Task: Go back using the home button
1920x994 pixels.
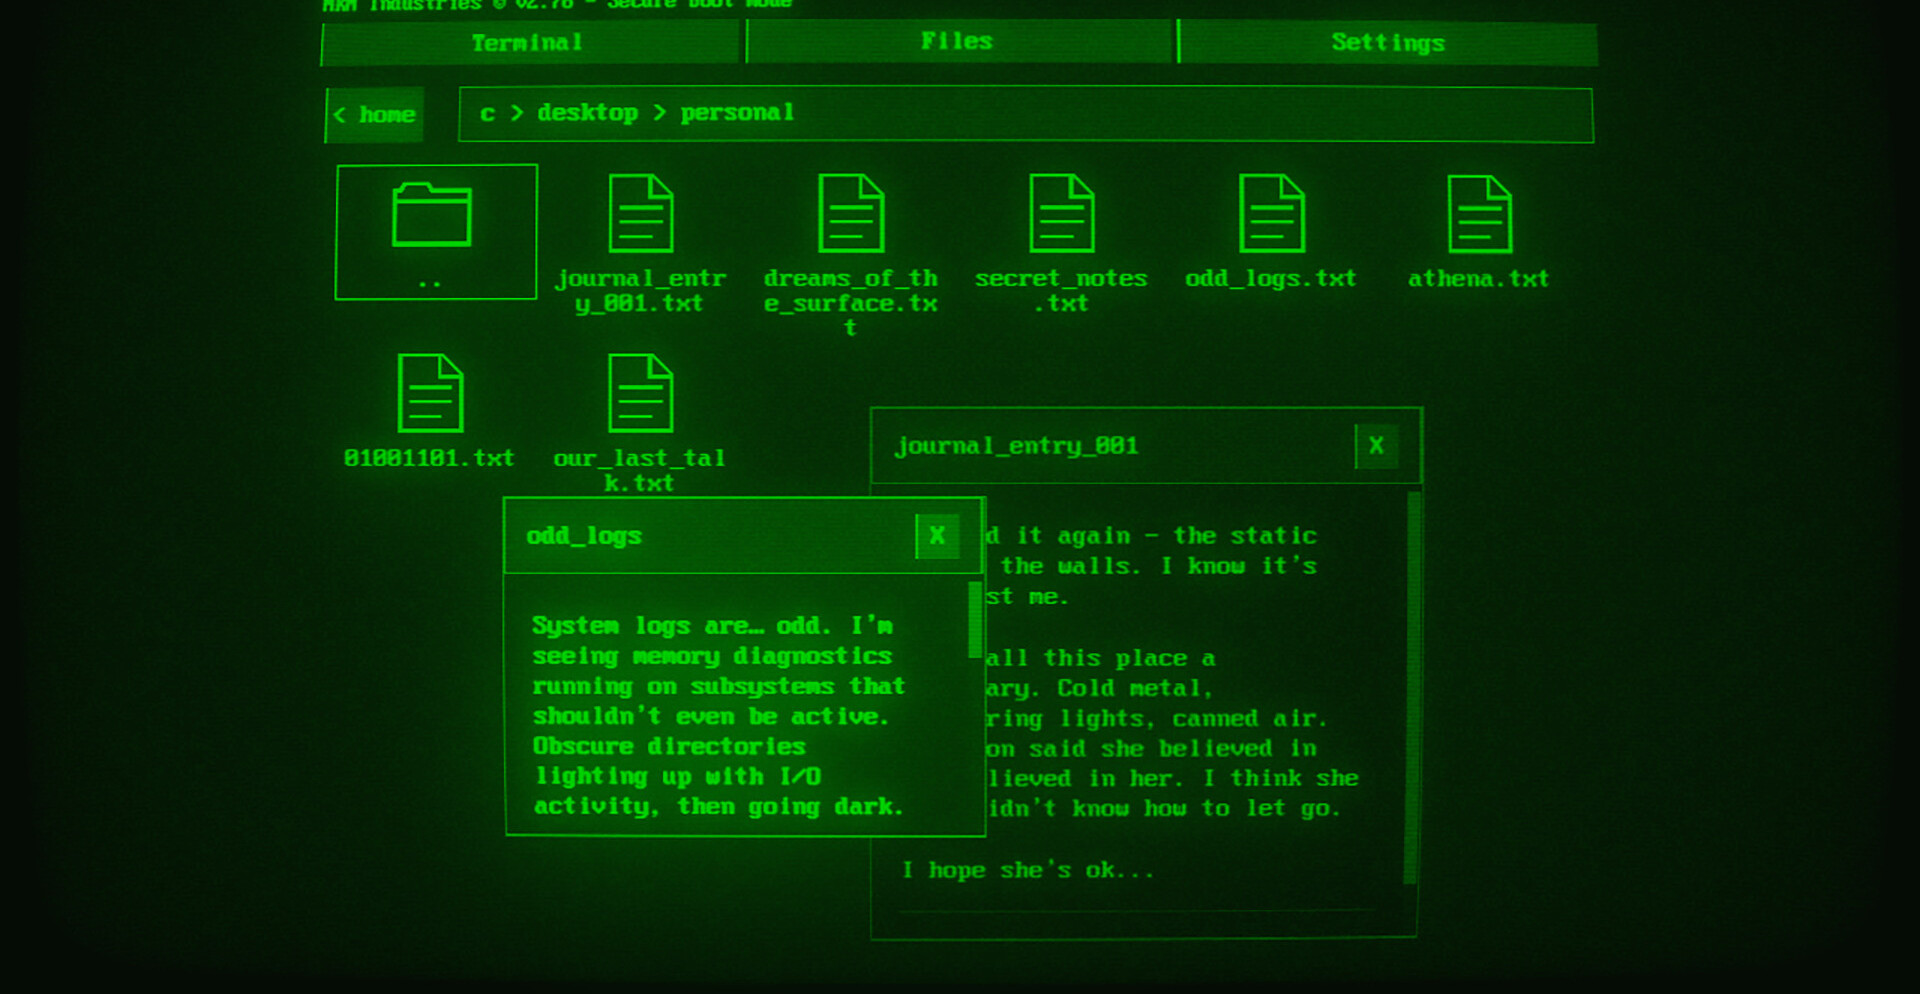Action: coord(375,115)
